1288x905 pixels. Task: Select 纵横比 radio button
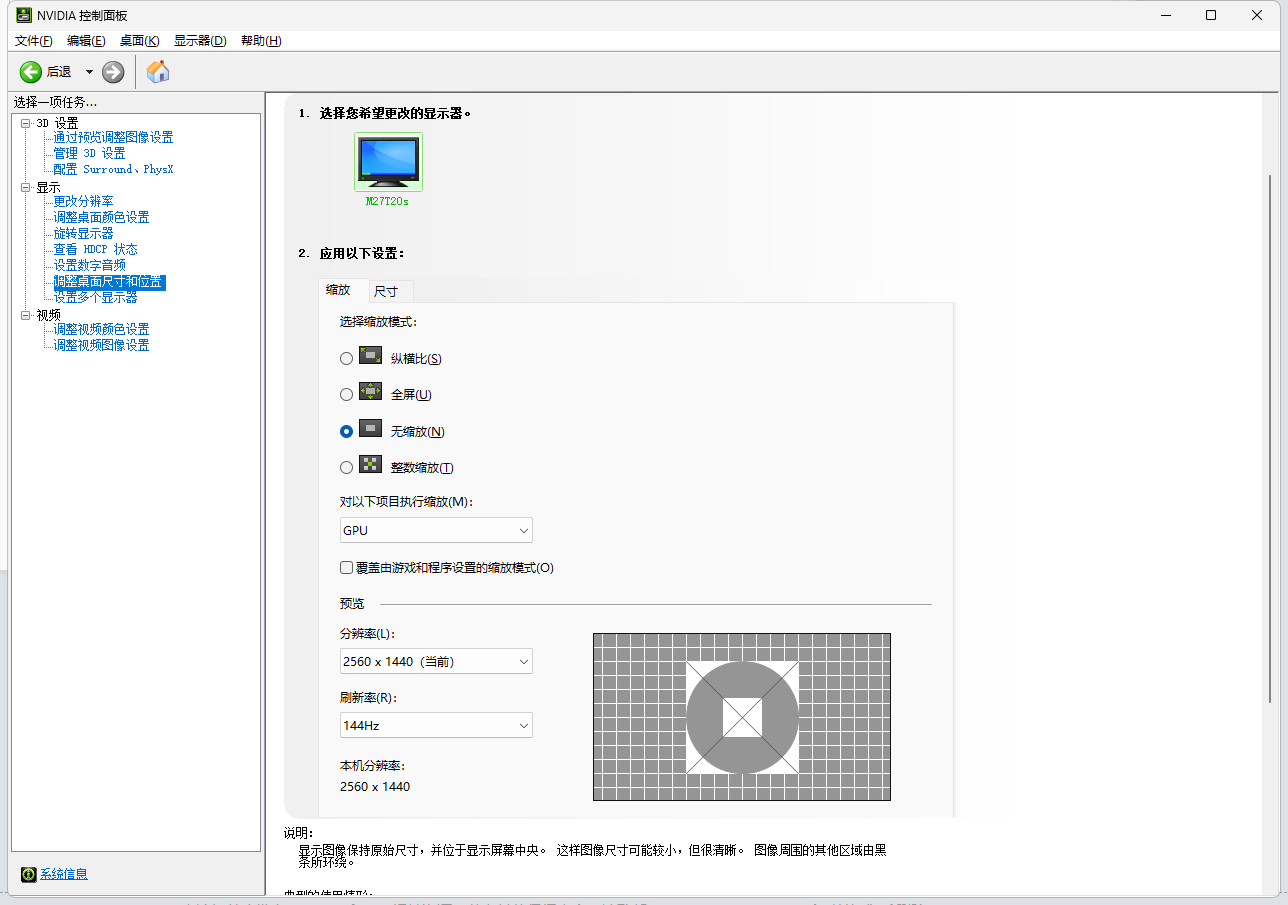(347, 358)
